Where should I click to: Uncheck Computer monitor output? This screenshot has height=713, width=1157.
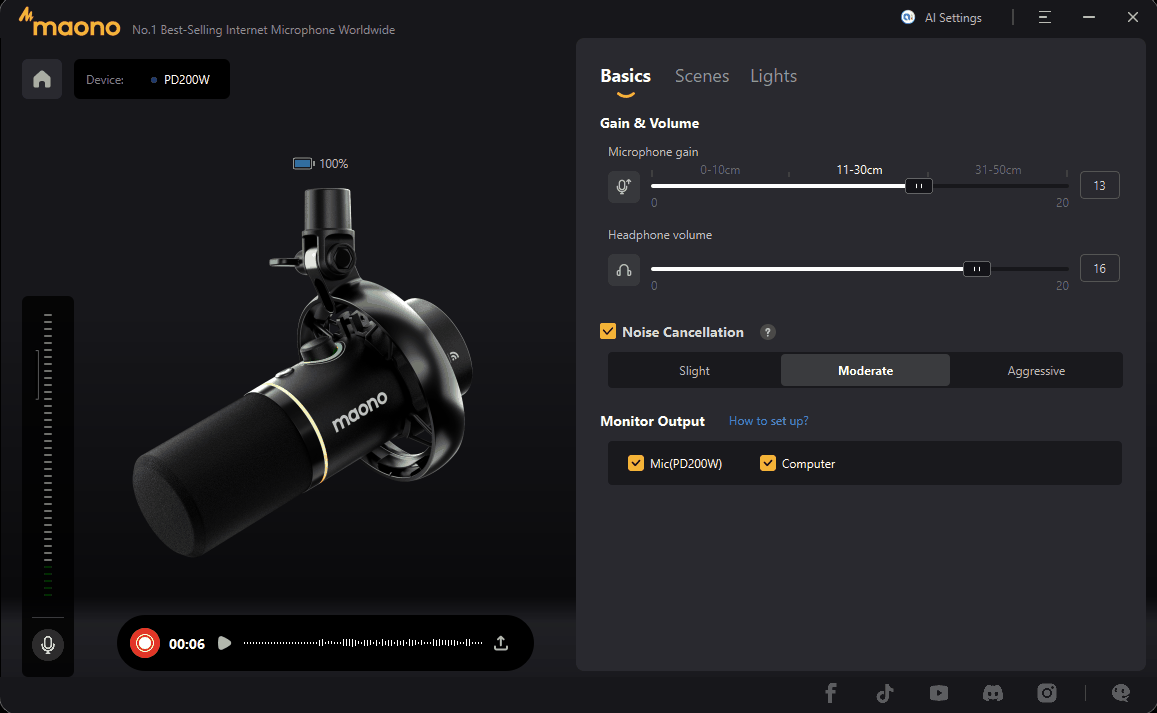click(767, 463)
